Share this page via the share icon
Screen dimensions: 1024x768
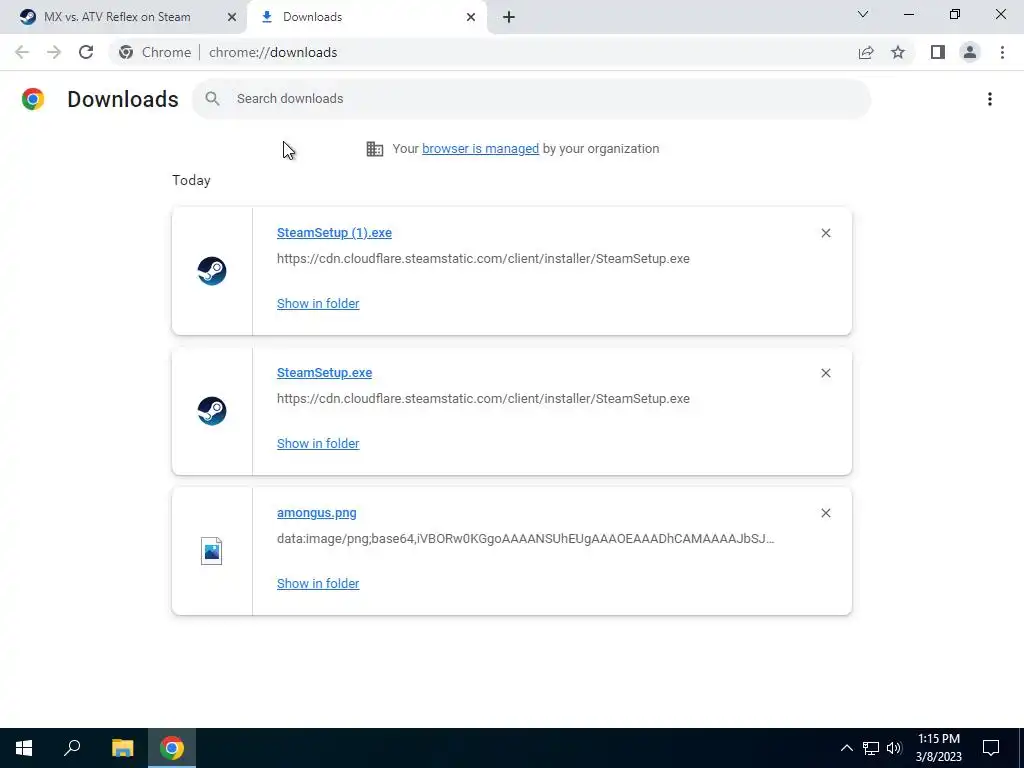tap(866, 52)
